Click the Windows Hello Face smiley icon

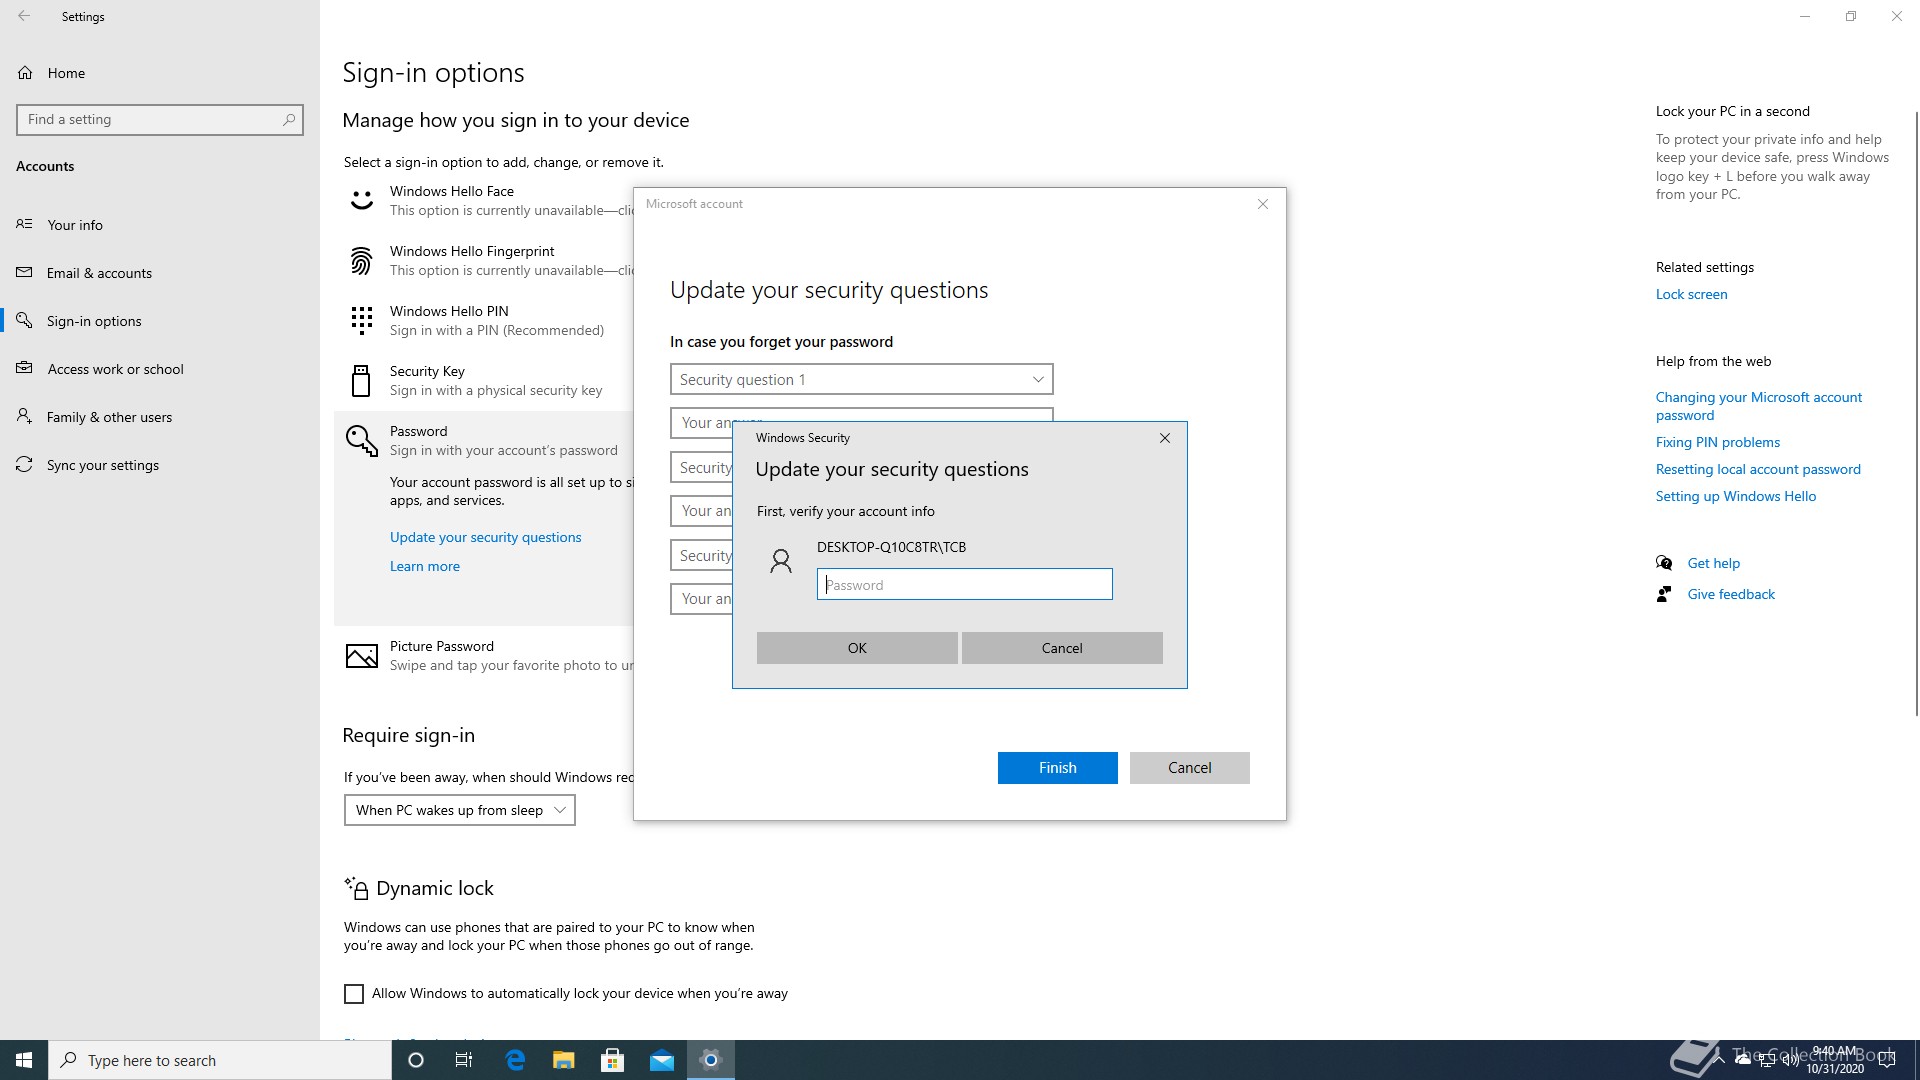[x=361, y=201]
